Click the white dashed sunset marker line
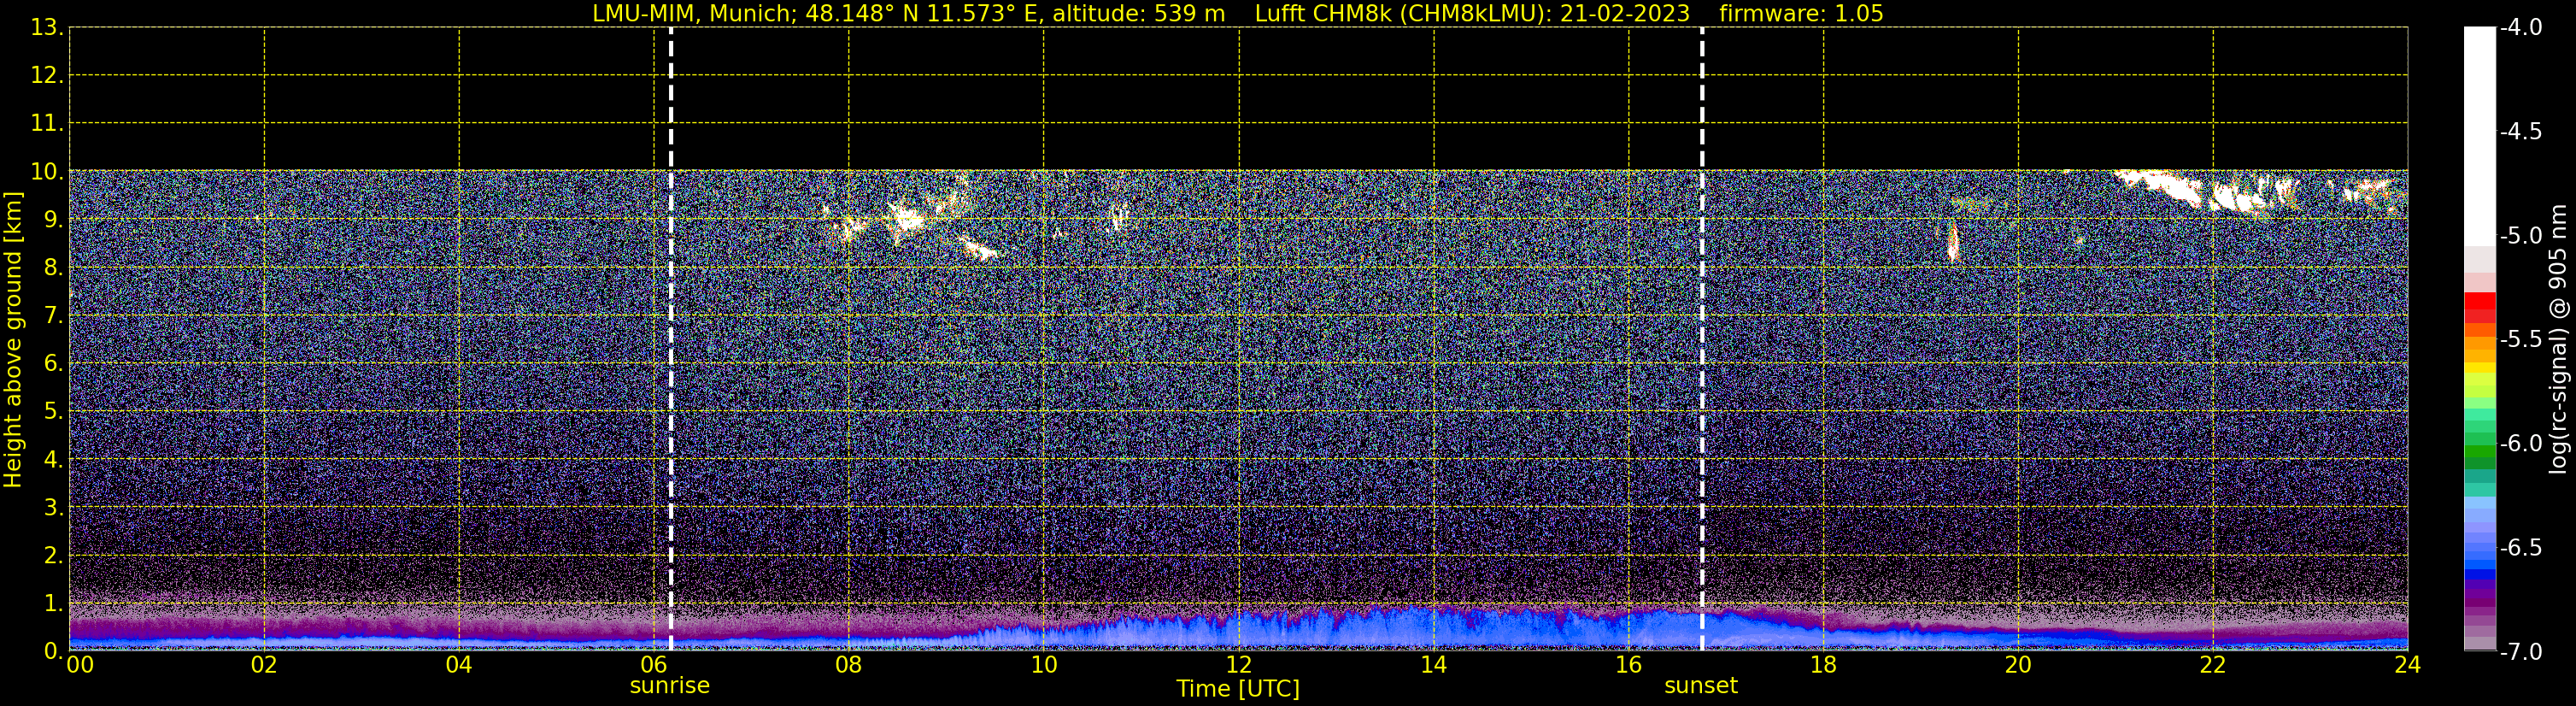2576x706 pixels. point(1702,339)
